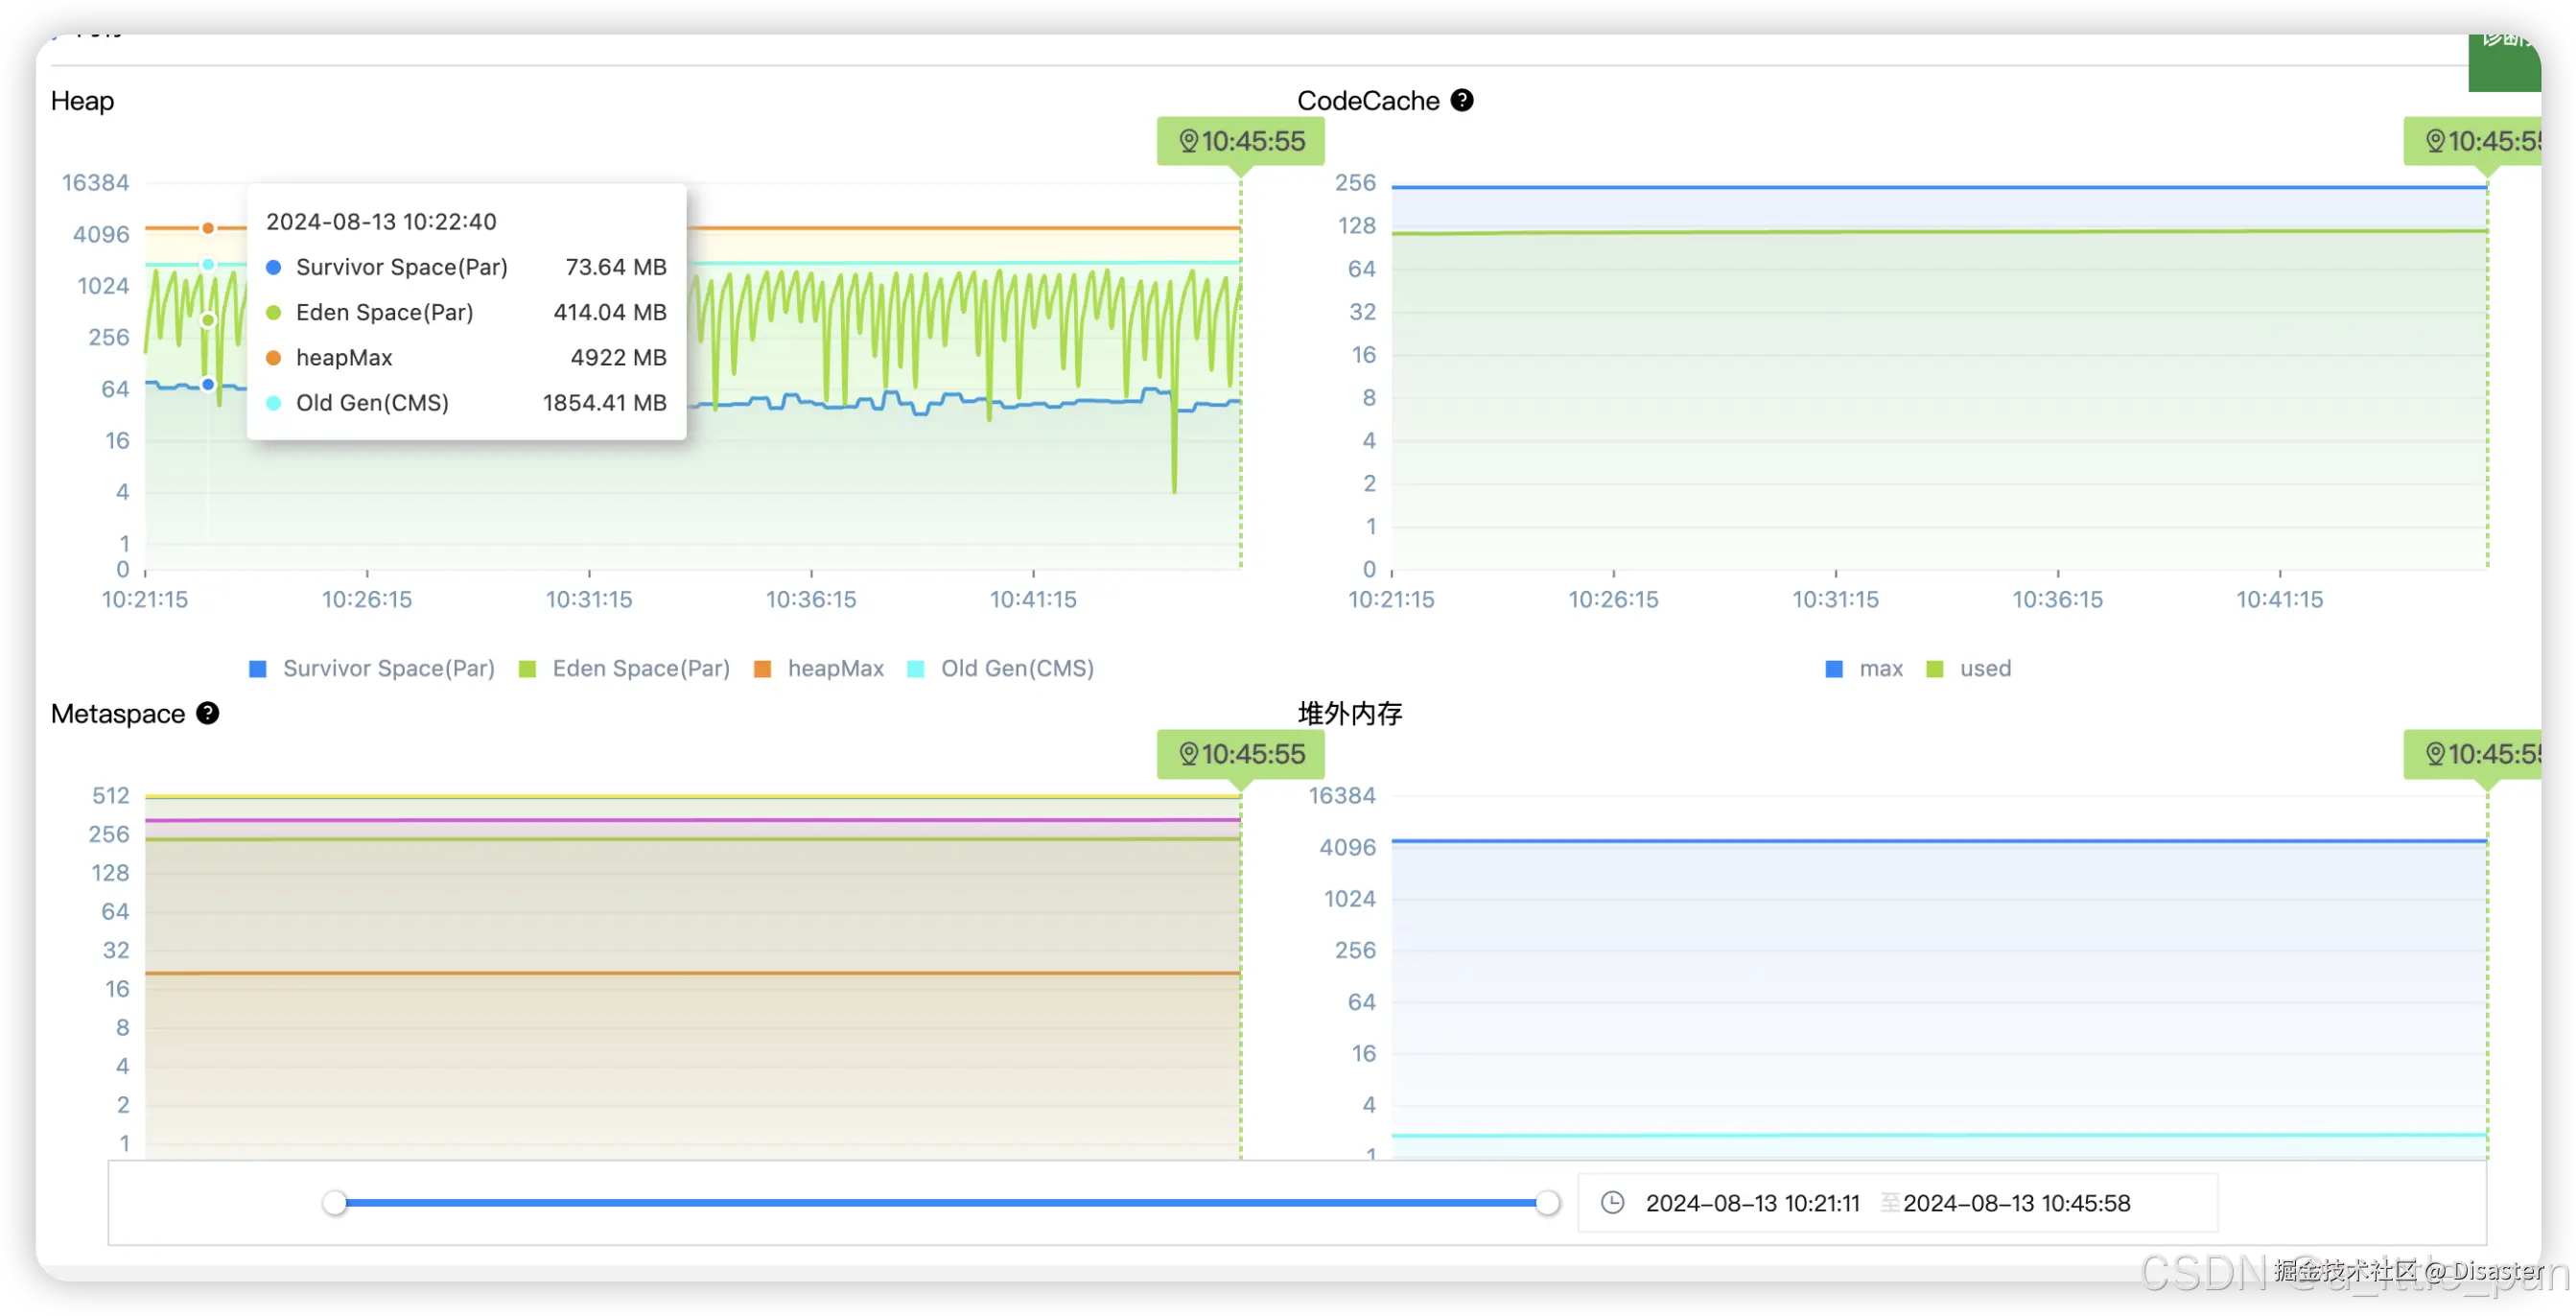The width and height of the screenshot is (2576, 1316).
Task: Click the right handle of the time range slider
Action: click(x=1547, y=1202)
